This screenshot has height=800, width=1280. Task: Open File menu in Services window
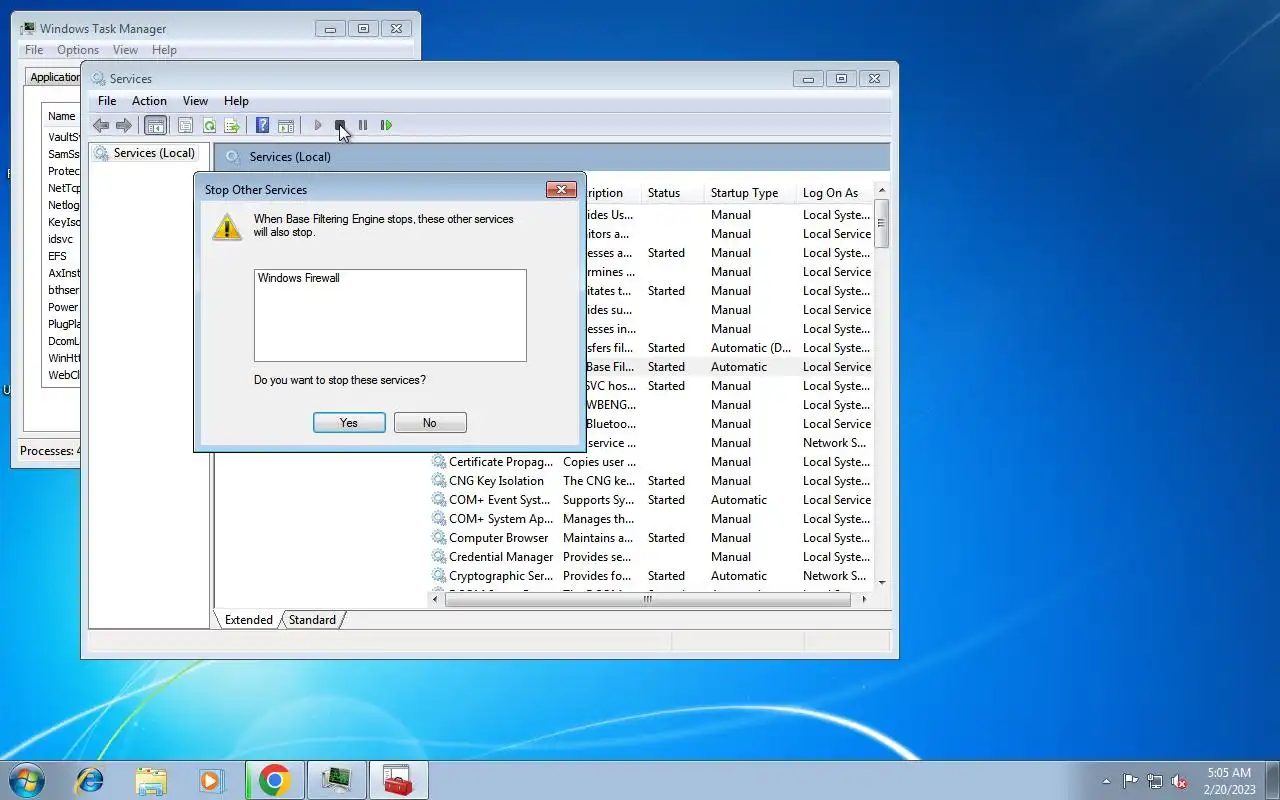click(107, 101)
